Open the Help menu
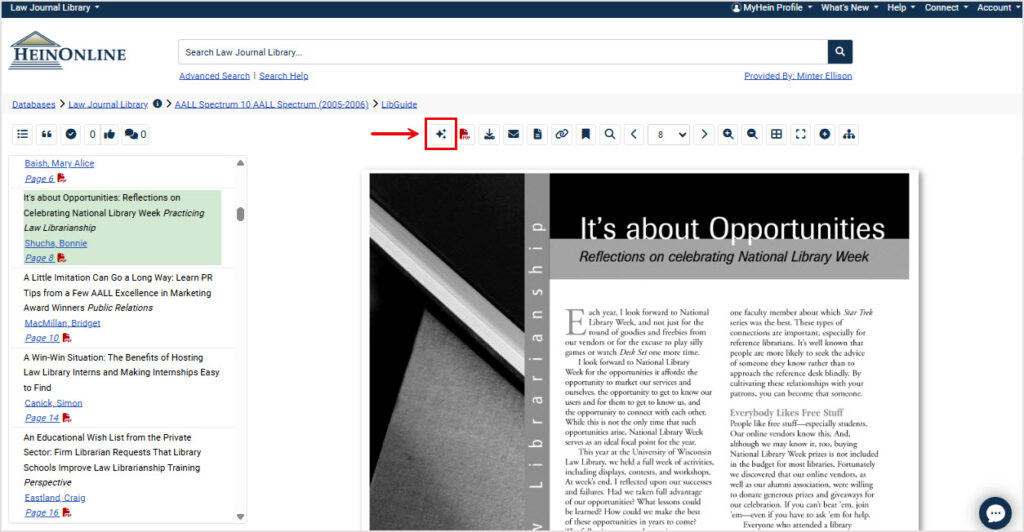The image size is (1024, 532). 900,7
